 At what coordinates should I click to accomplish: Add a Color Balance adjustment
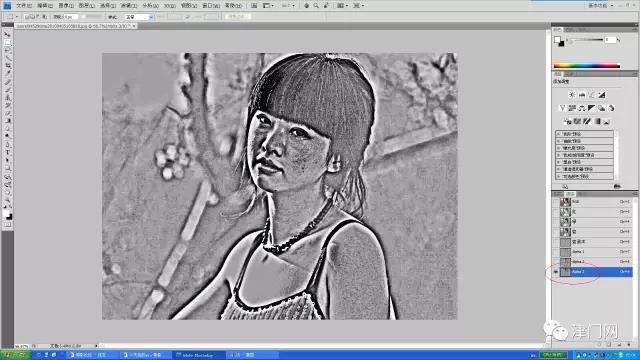click(582, 108)
